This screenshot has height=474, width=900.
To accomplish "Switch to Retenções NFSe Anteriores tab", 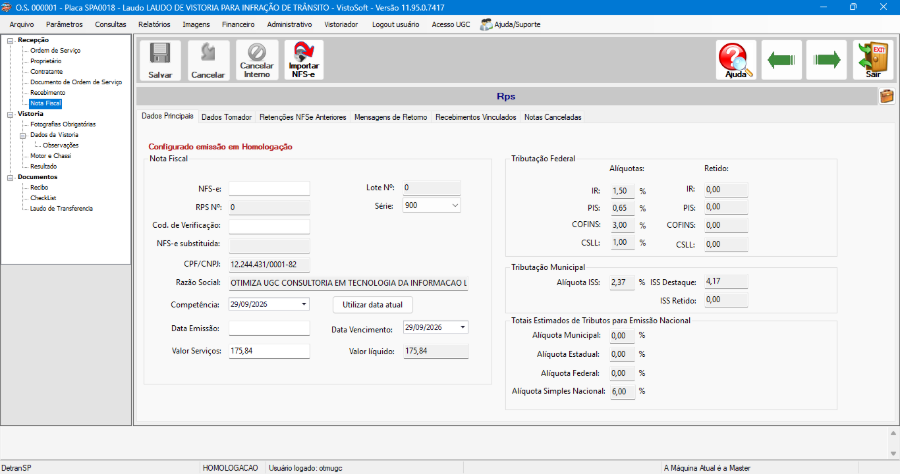I will pos(302,117).
